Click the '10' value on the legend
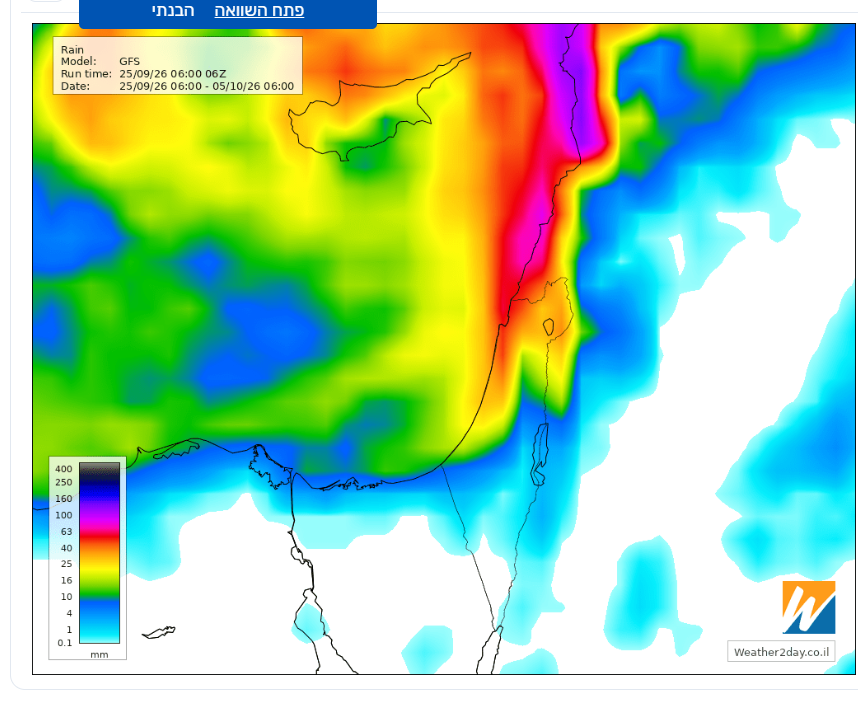 click(x=66, y=596)
